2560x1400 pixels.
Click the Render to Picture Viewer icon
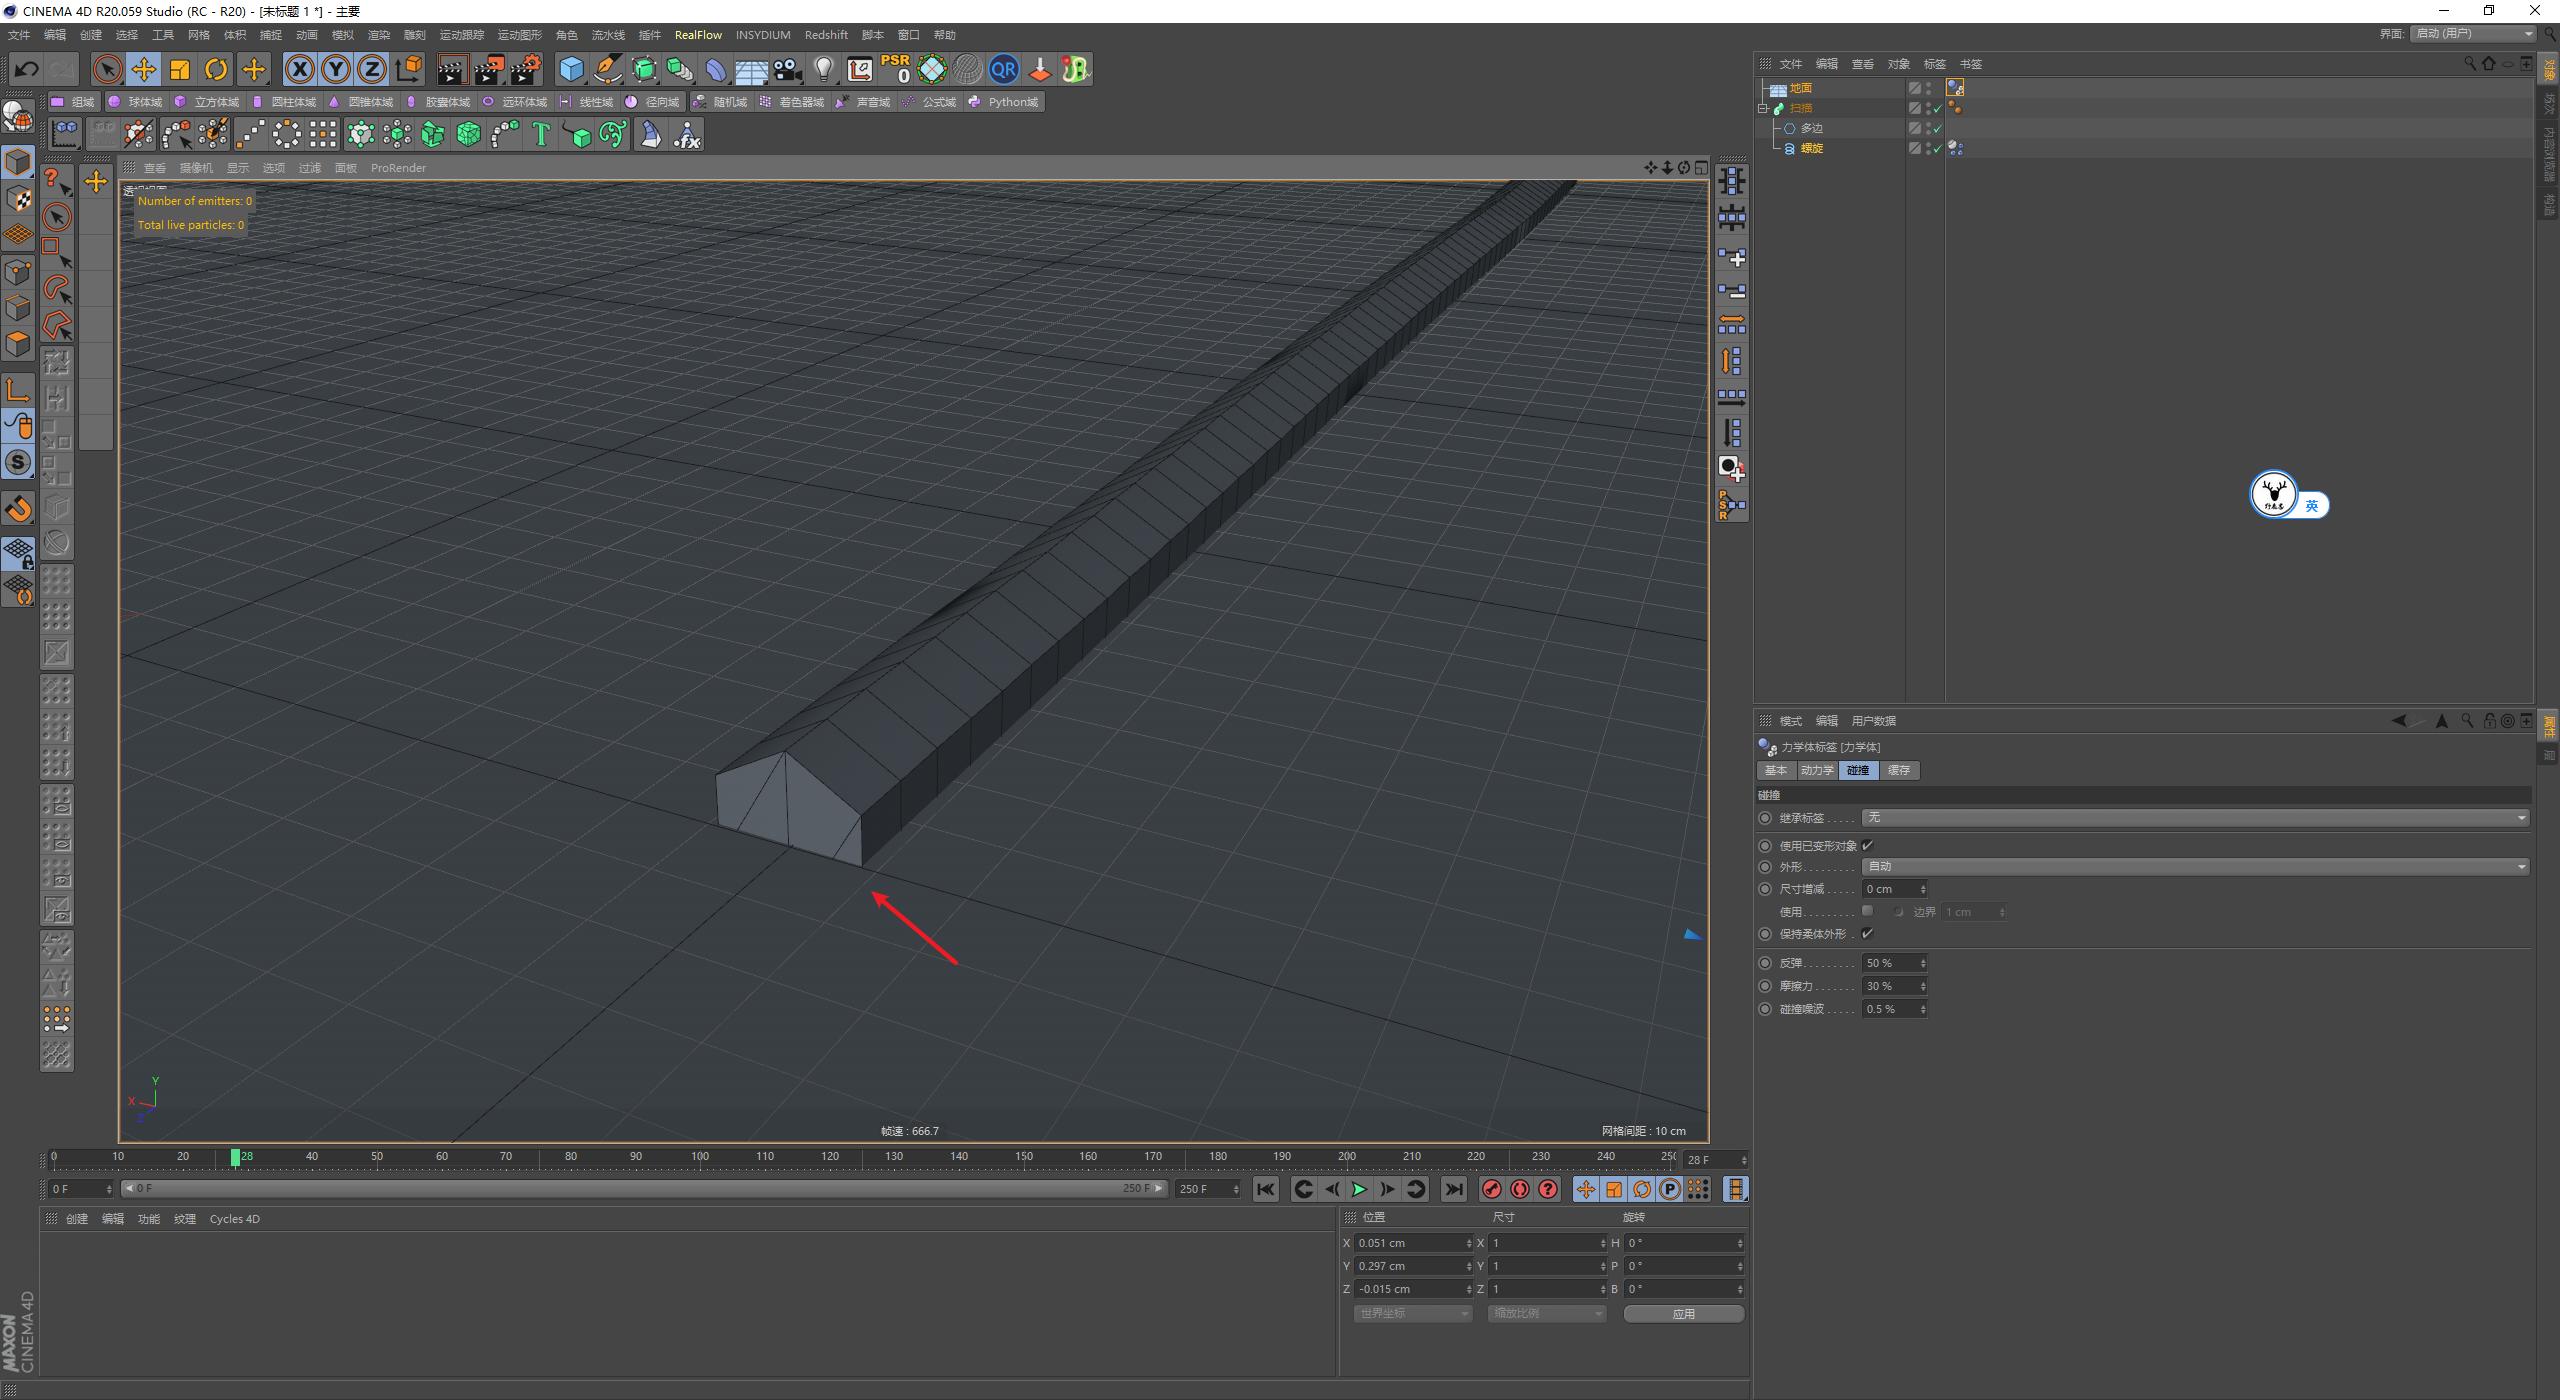[488, 69]
